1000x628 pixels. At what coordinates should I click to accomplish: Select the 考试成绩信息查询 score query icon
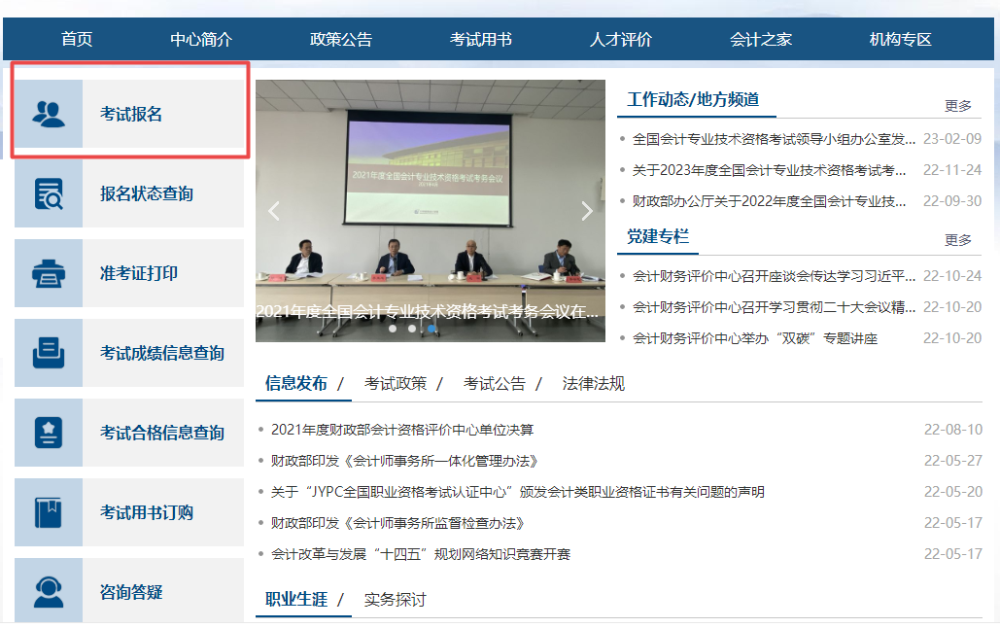coord(49,353)
